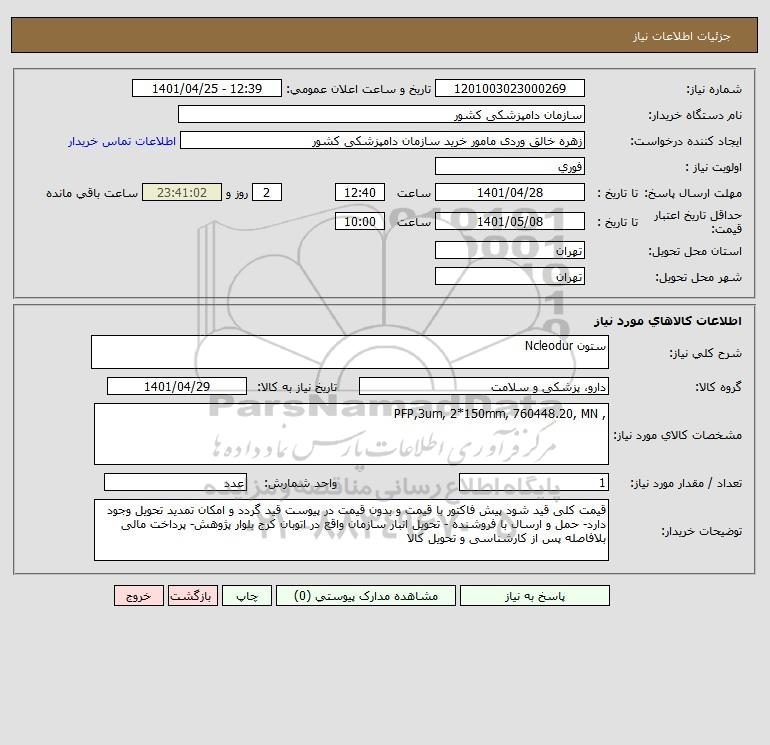Click the label شرح کلی نیاز

click(x=706, y=353)
